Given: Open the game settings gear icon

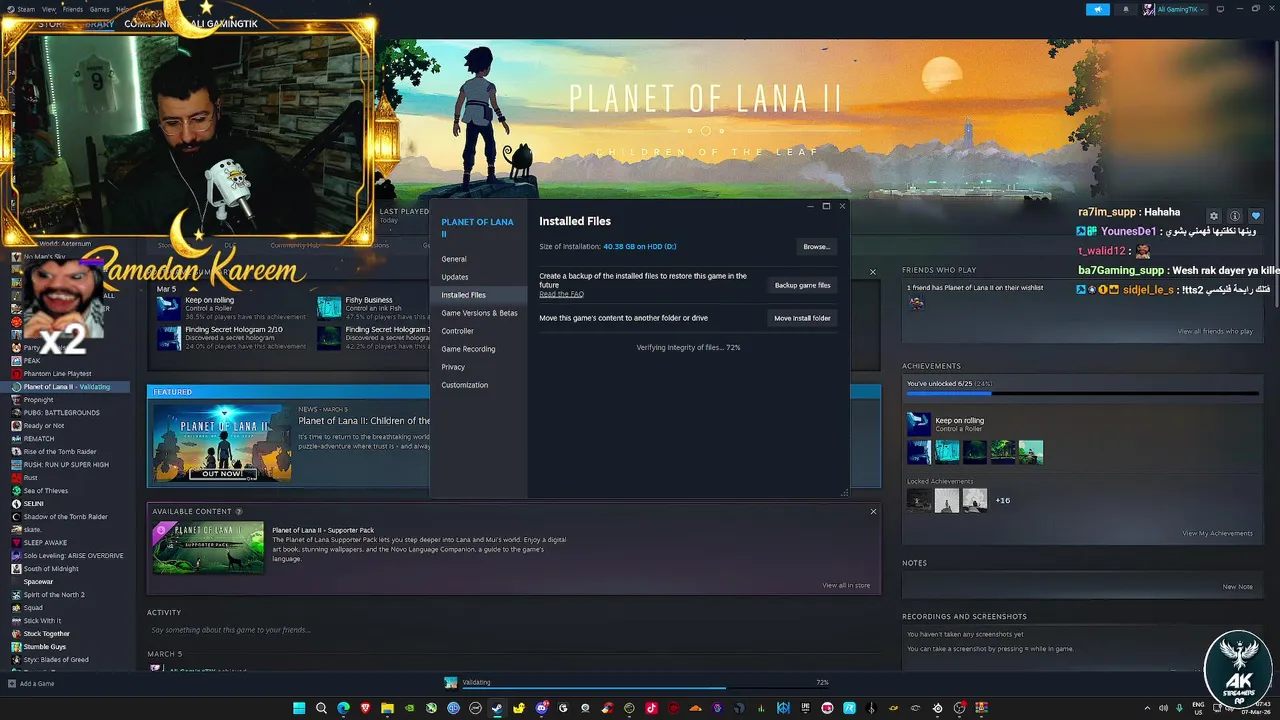Looking at the screenshot, I should click(x=1214, y=216).
